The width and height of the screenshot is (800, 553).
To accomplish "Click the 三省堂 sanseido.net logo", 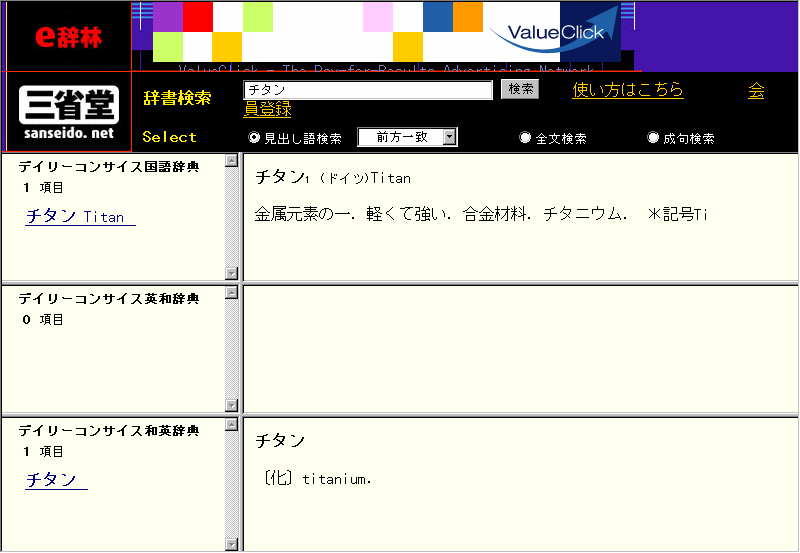I will [x=68, y=112].
